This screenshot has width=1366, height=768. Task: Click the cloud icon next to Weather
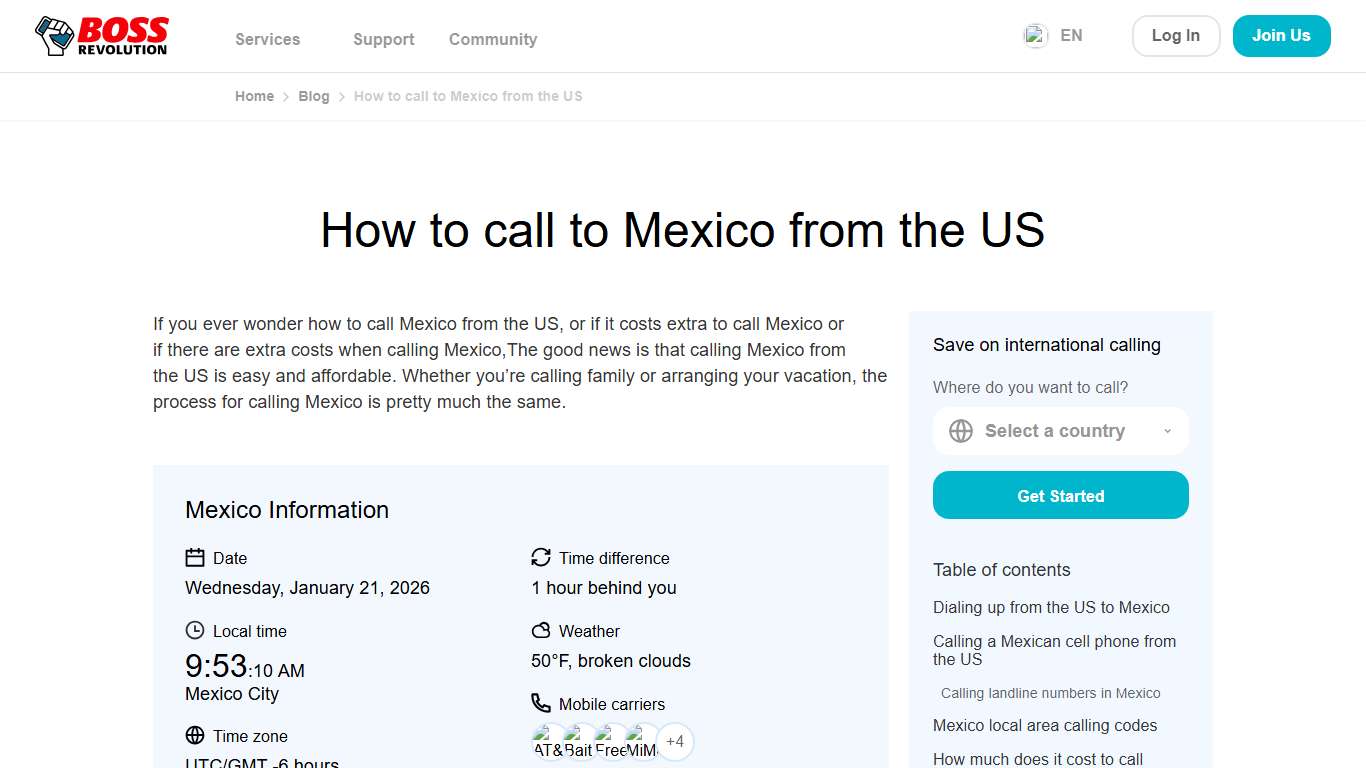[x=541, y=631]
